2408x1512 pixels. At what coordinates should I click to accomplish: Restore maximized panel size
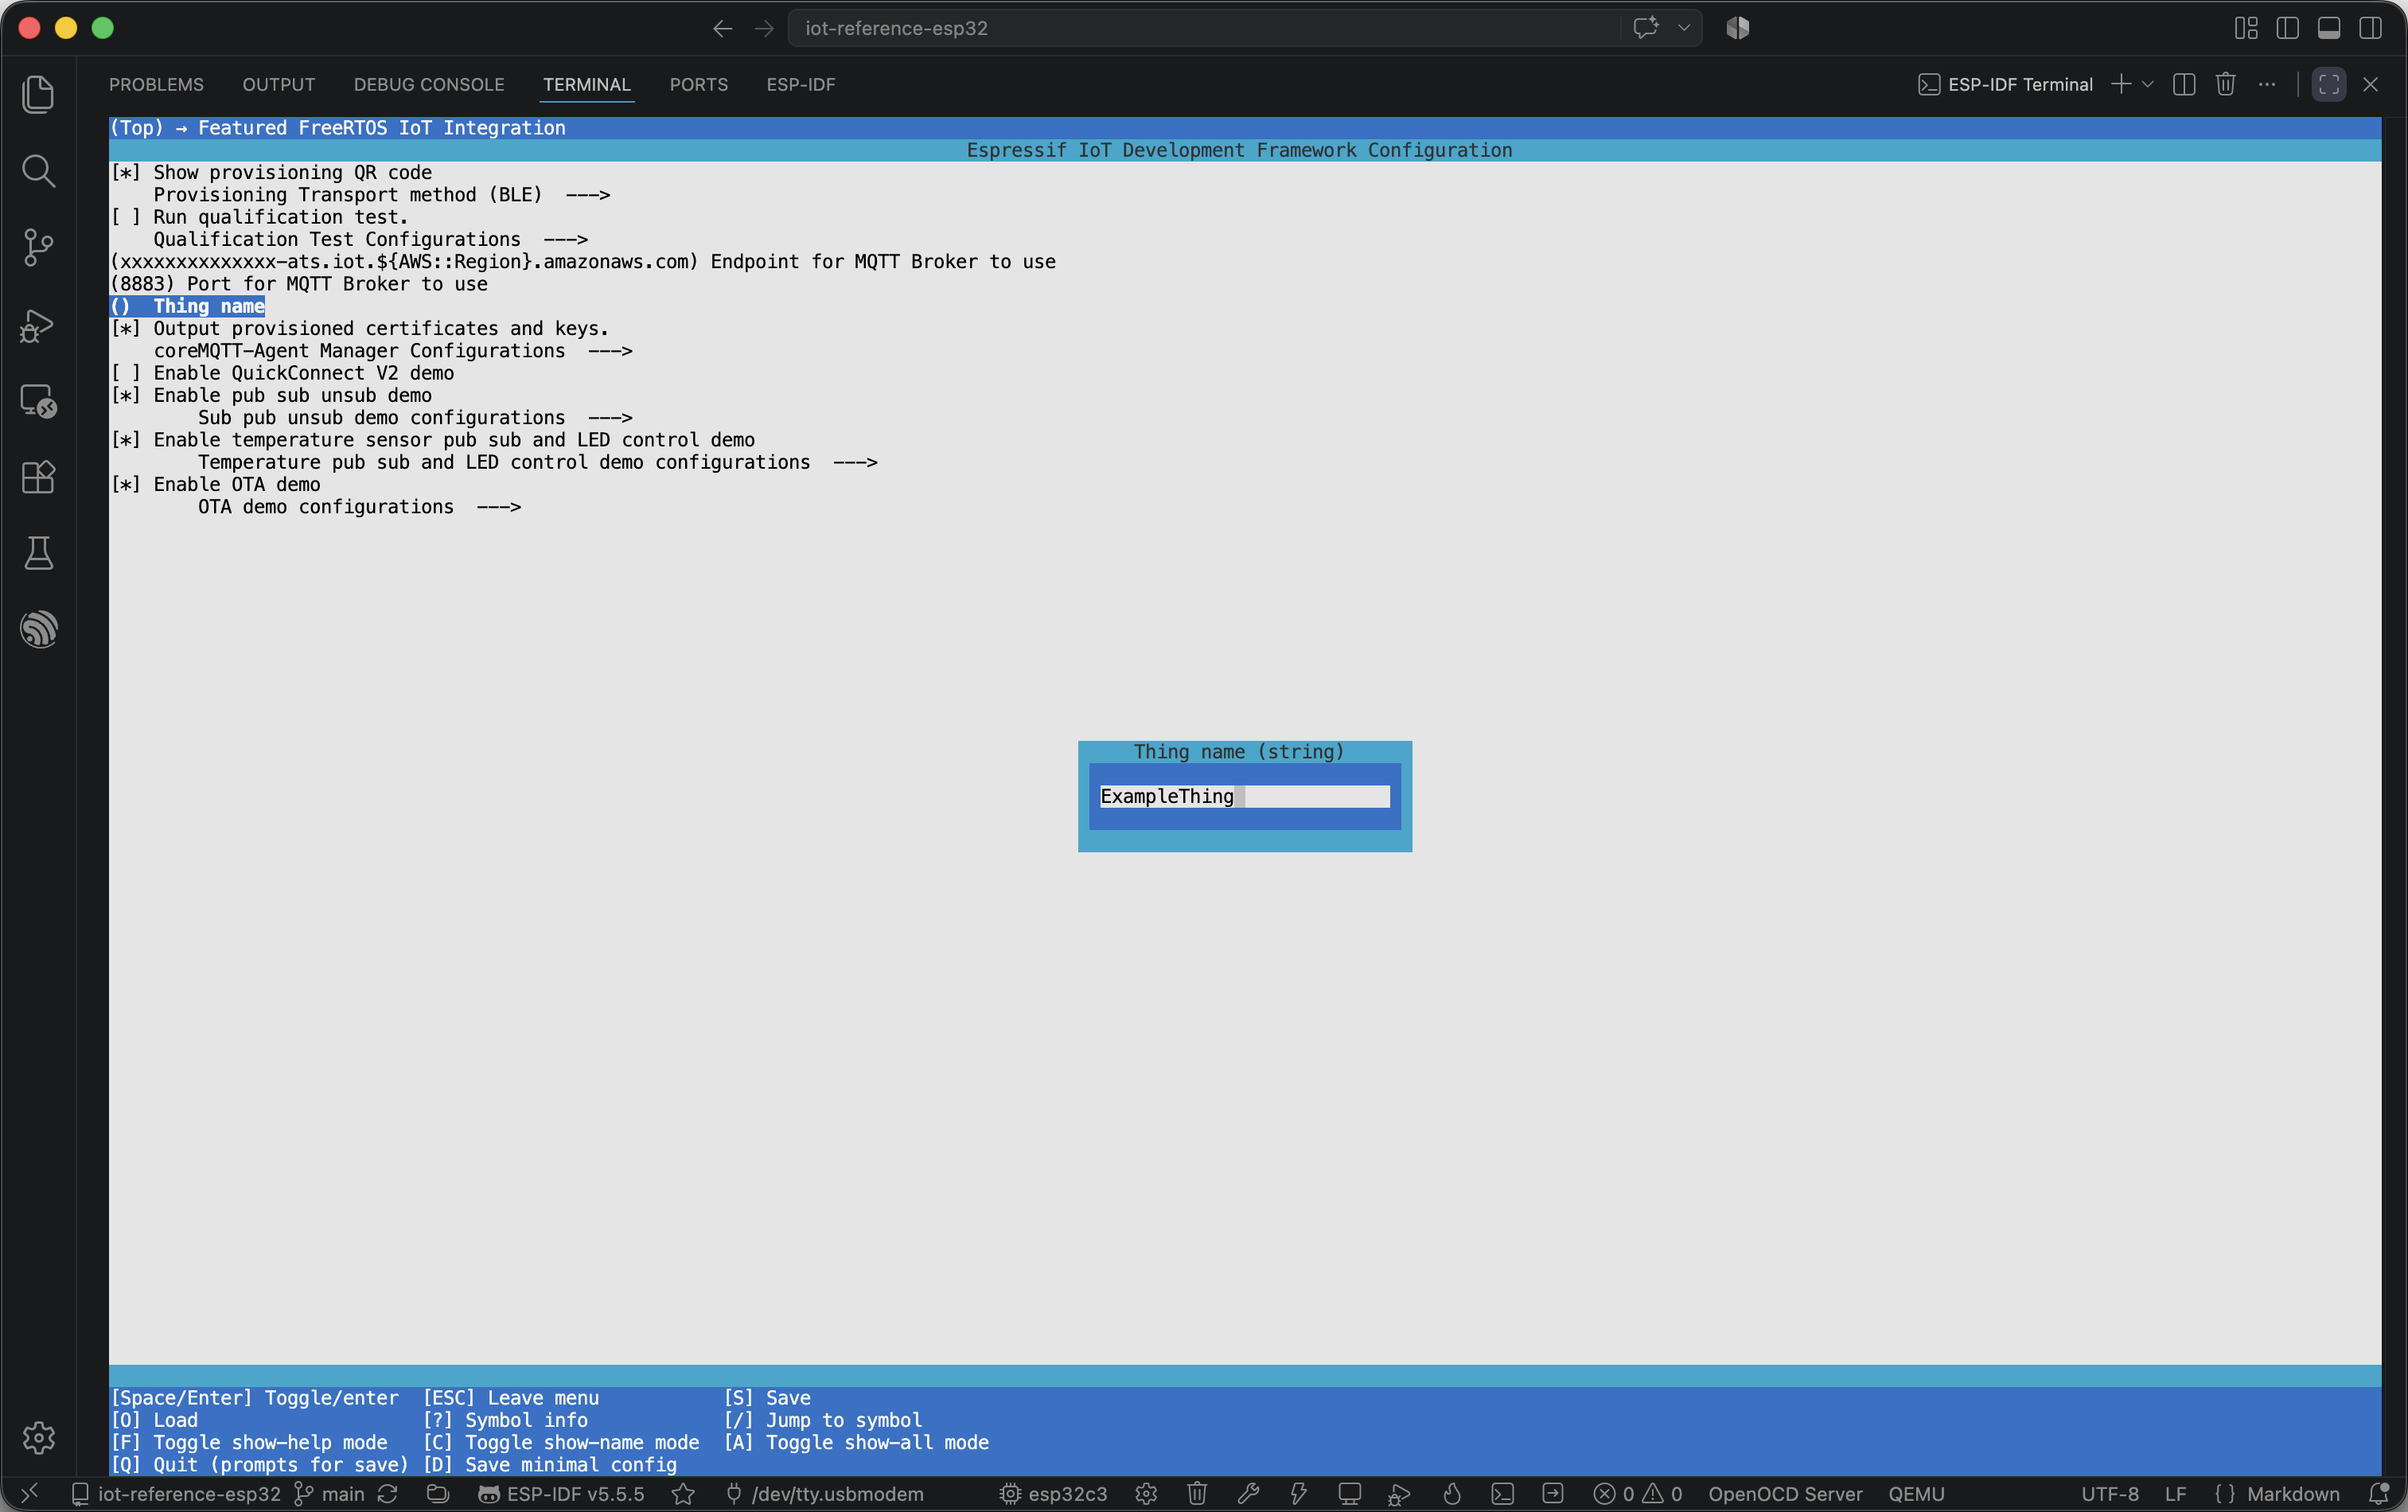tap(2329, 84)
